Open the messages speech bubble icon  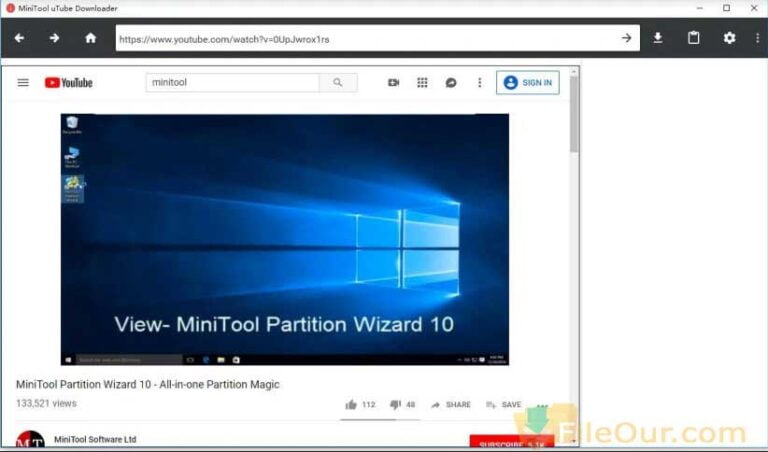pos(451,83)
